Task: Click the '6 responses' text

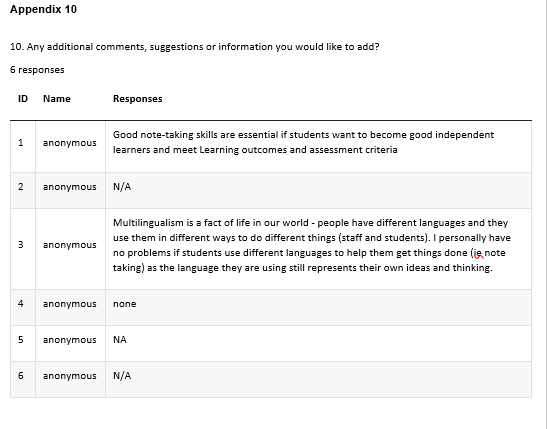Action: point(37,70)
